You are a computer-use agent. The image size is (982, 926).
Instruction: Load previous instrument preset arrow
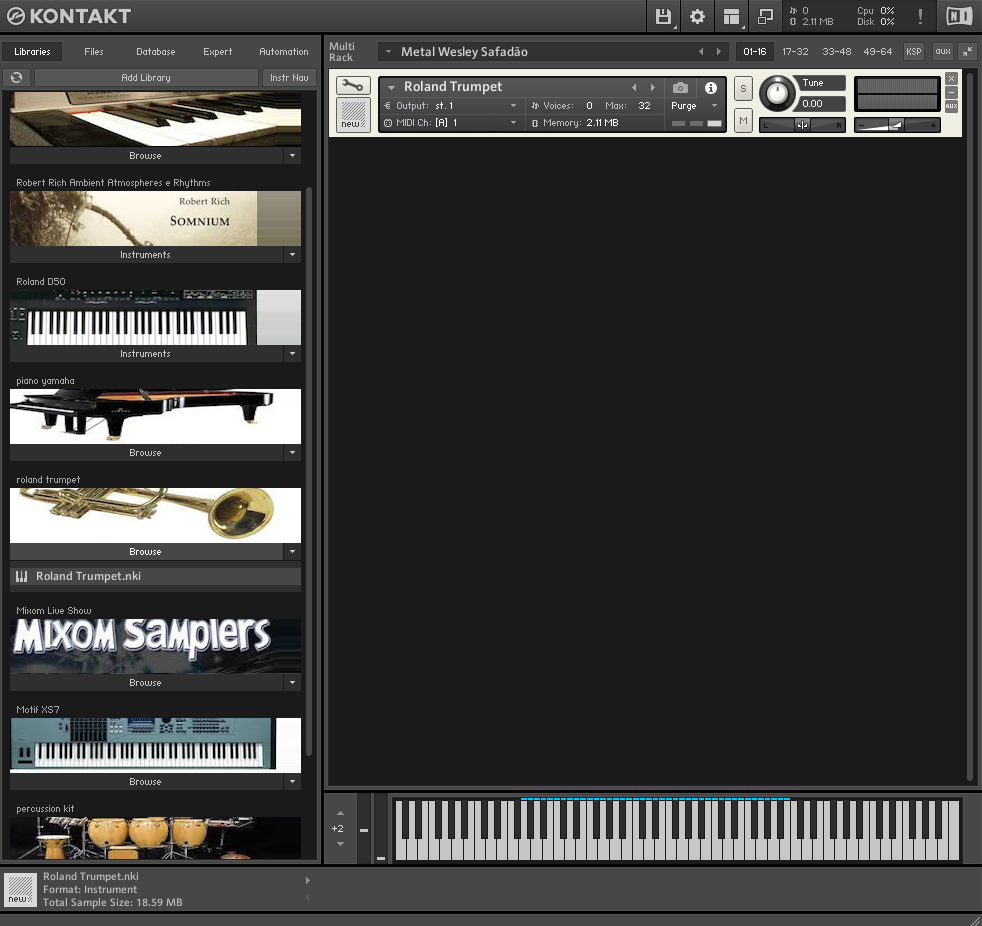(x=634, y=87)
